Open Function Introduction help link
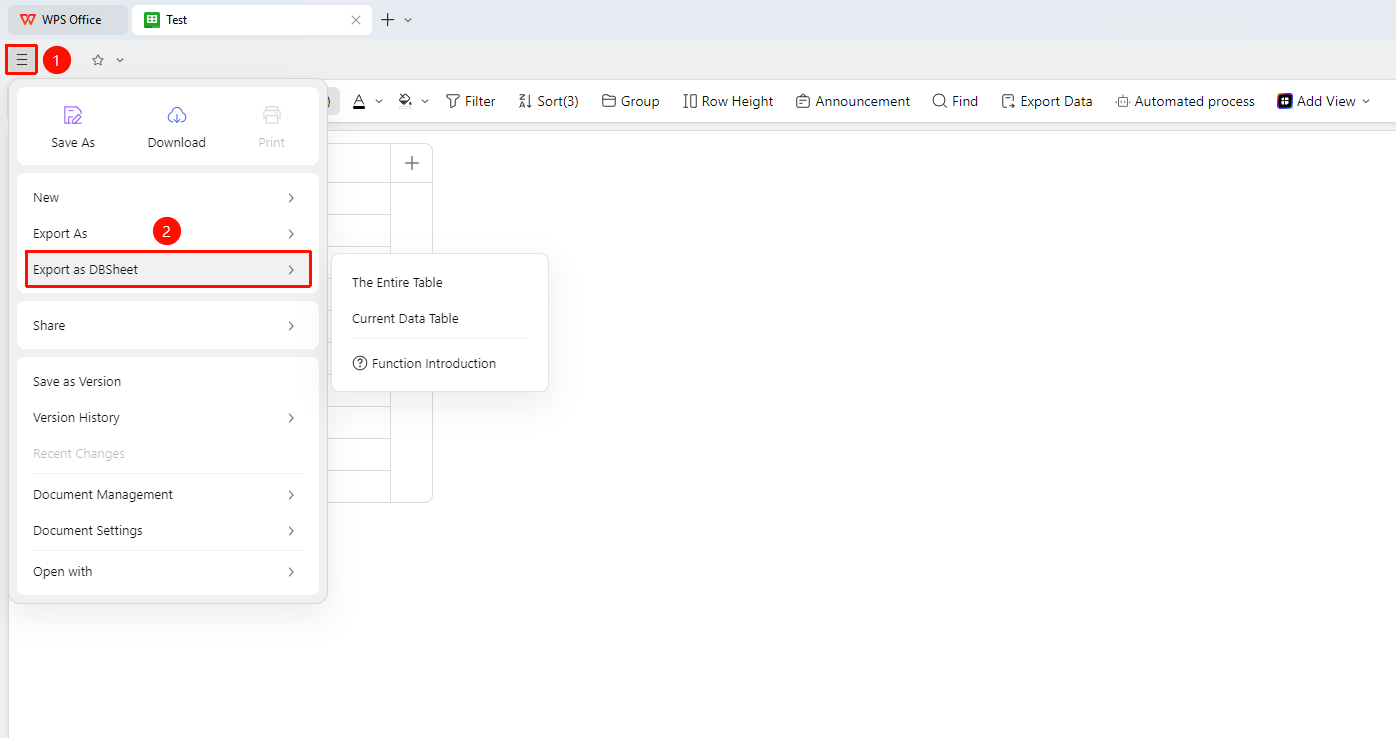The height and width of the screenshot is (738, 1396). pyautogui.click(x=440, y=364)
